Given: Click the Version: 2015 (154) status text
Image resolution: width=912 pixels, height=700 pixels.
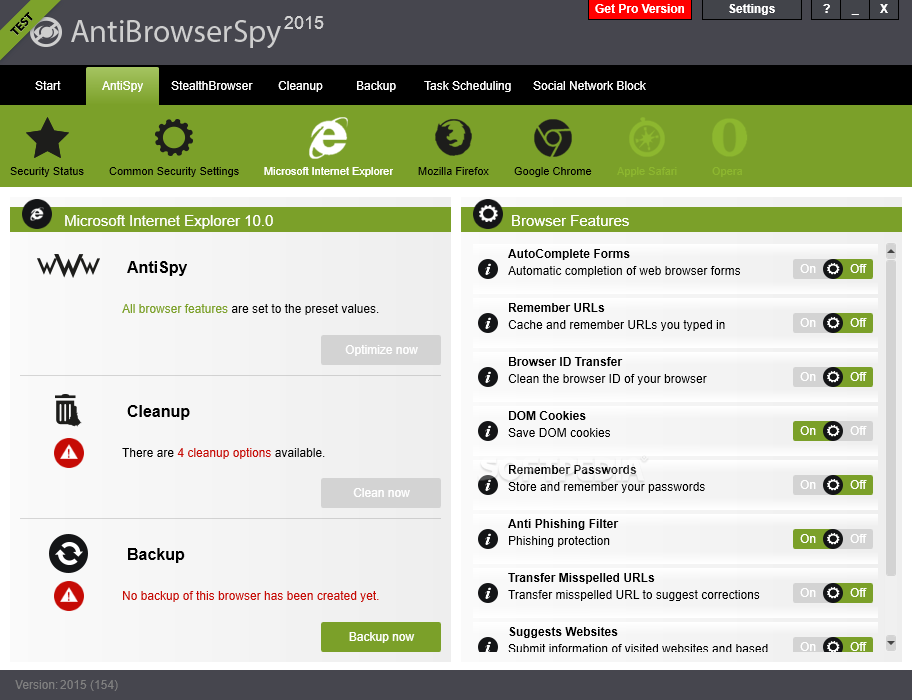Looking at the screenshot, I should pyautogui.click(x=67, y=685).
